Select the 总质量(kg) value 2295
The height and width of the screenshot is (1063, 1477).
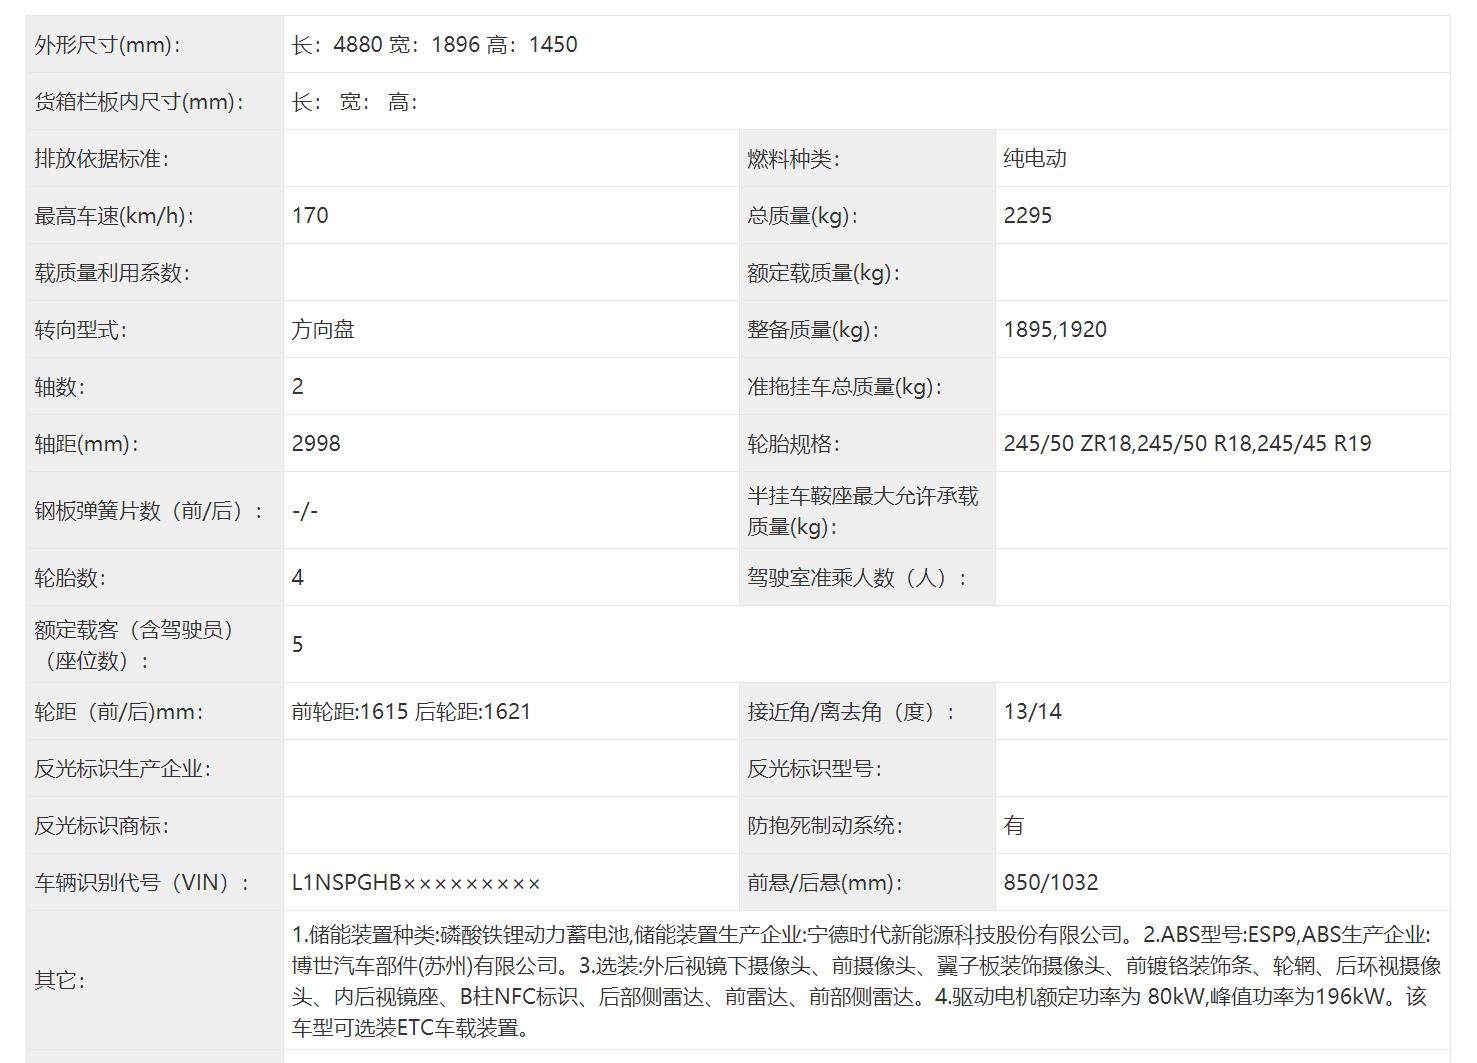pos(1028,216)
